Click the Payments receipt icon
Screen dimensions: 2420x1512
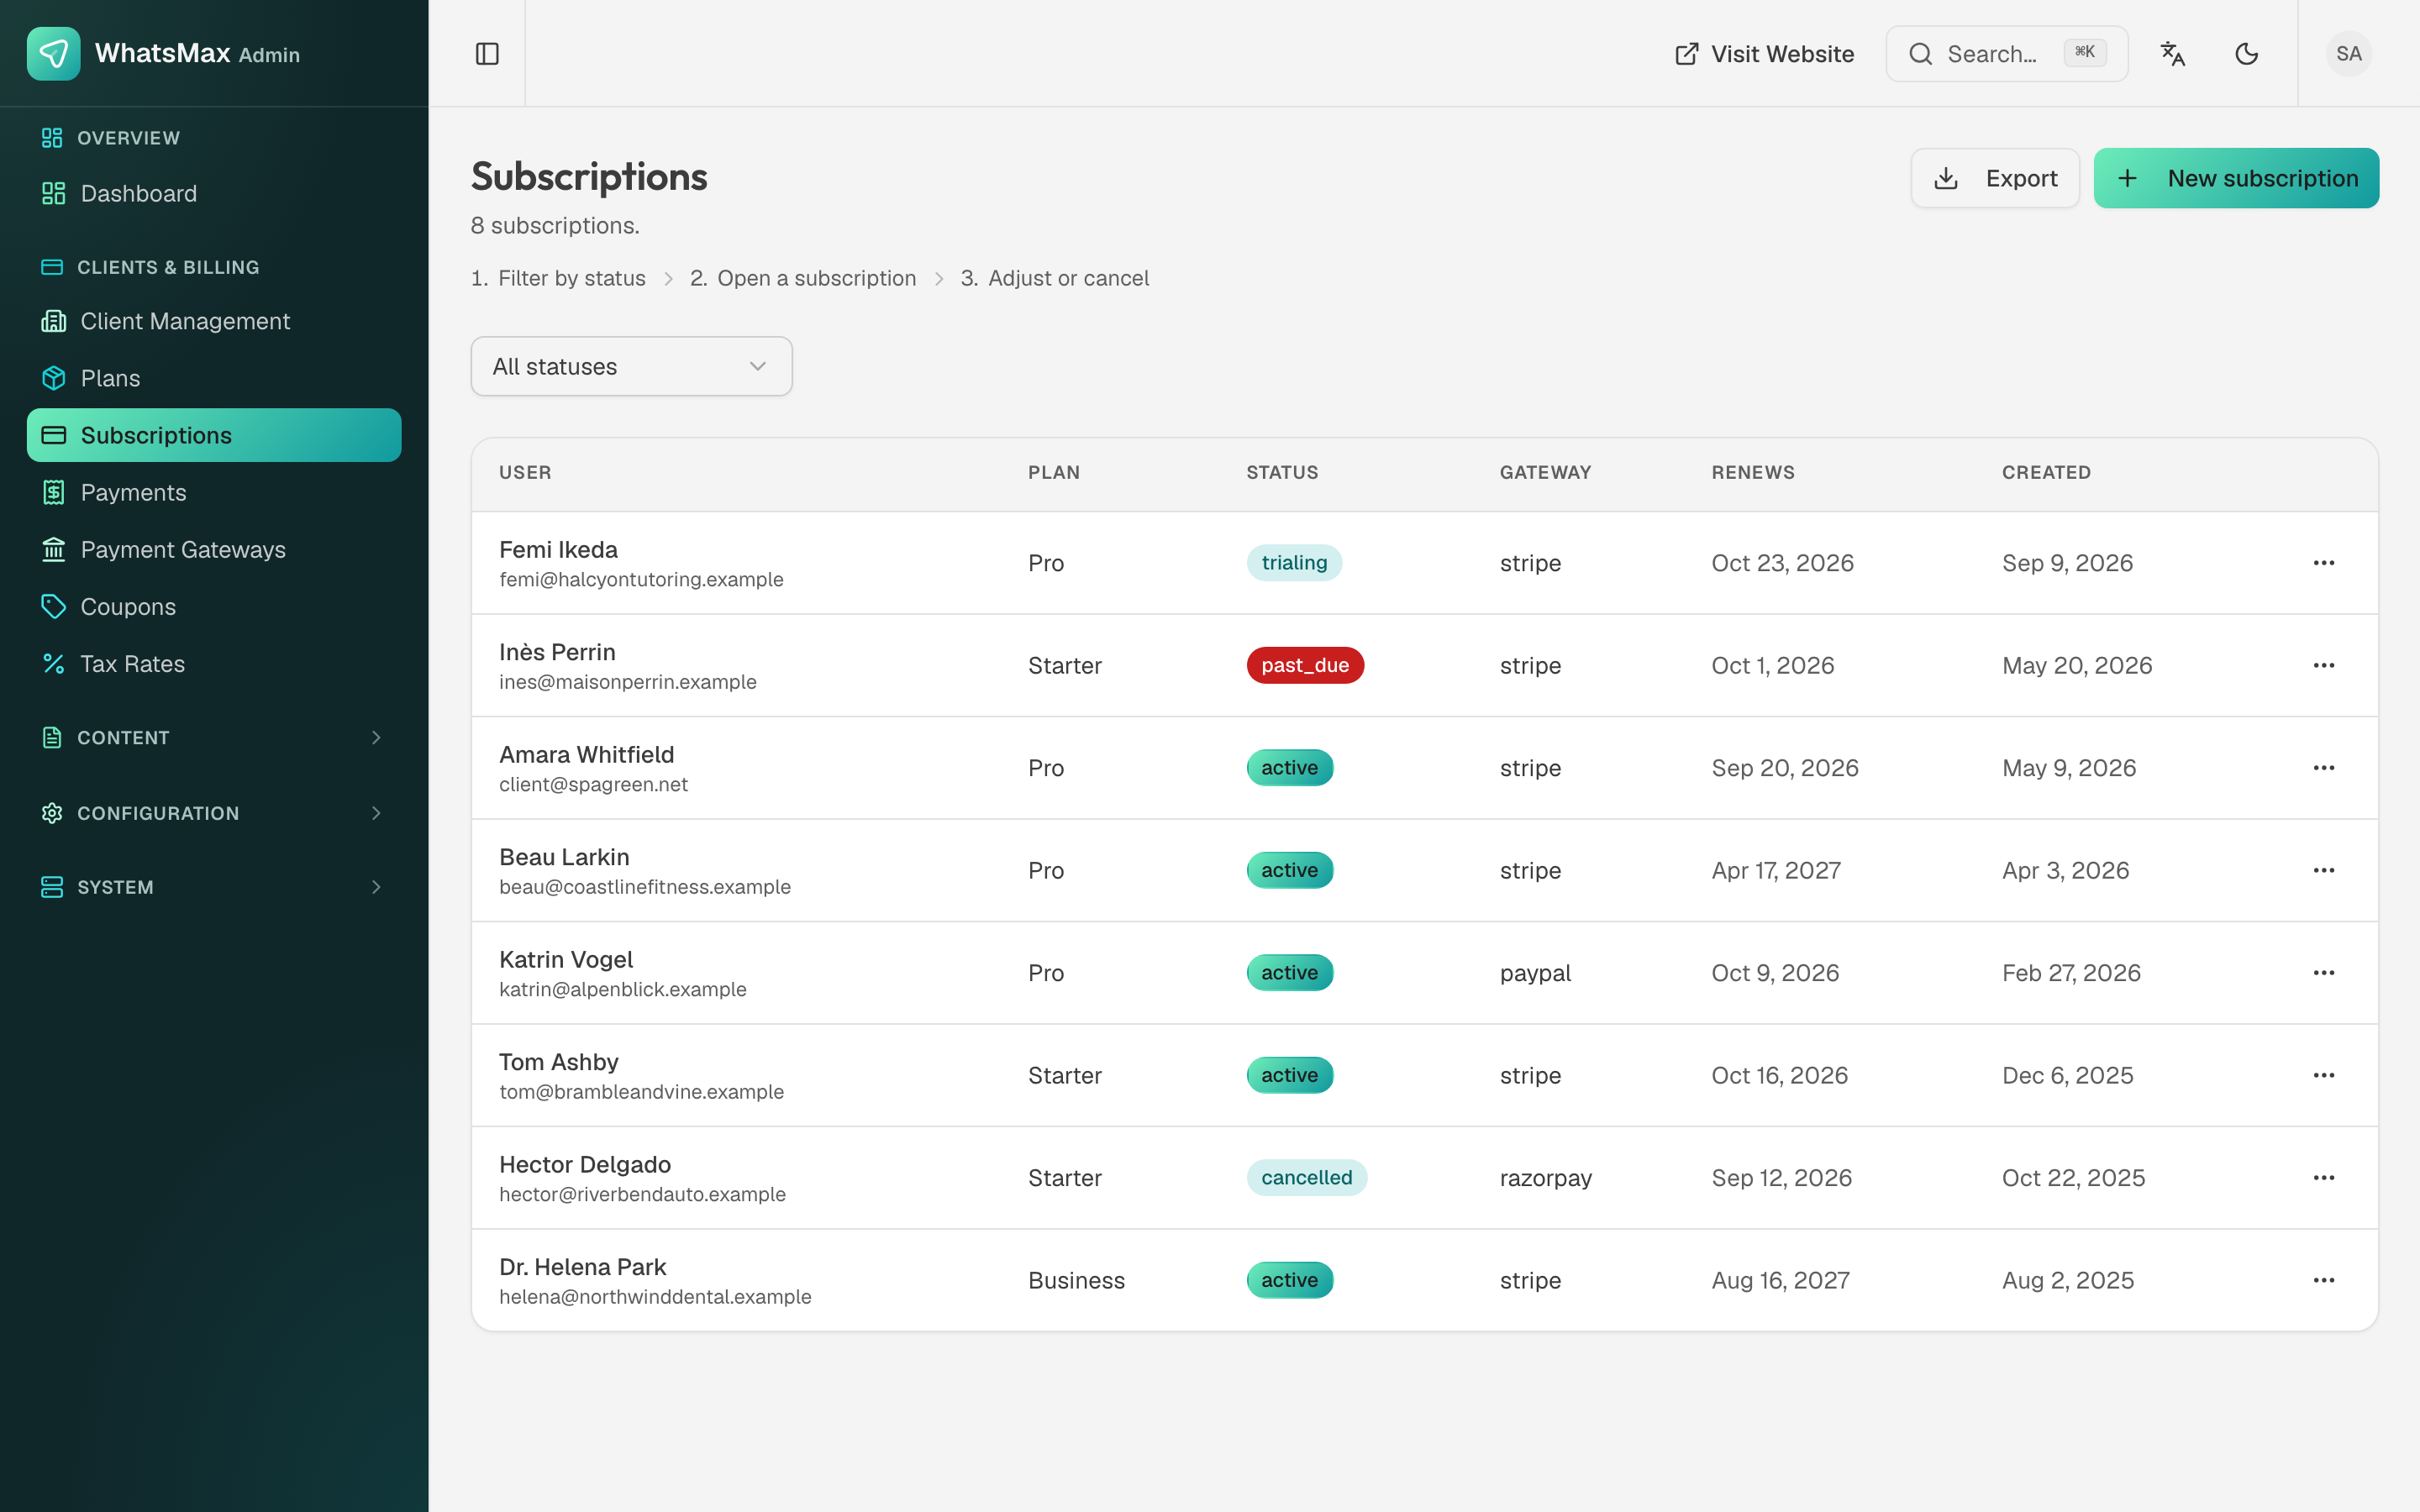click(x=53, y=493)
